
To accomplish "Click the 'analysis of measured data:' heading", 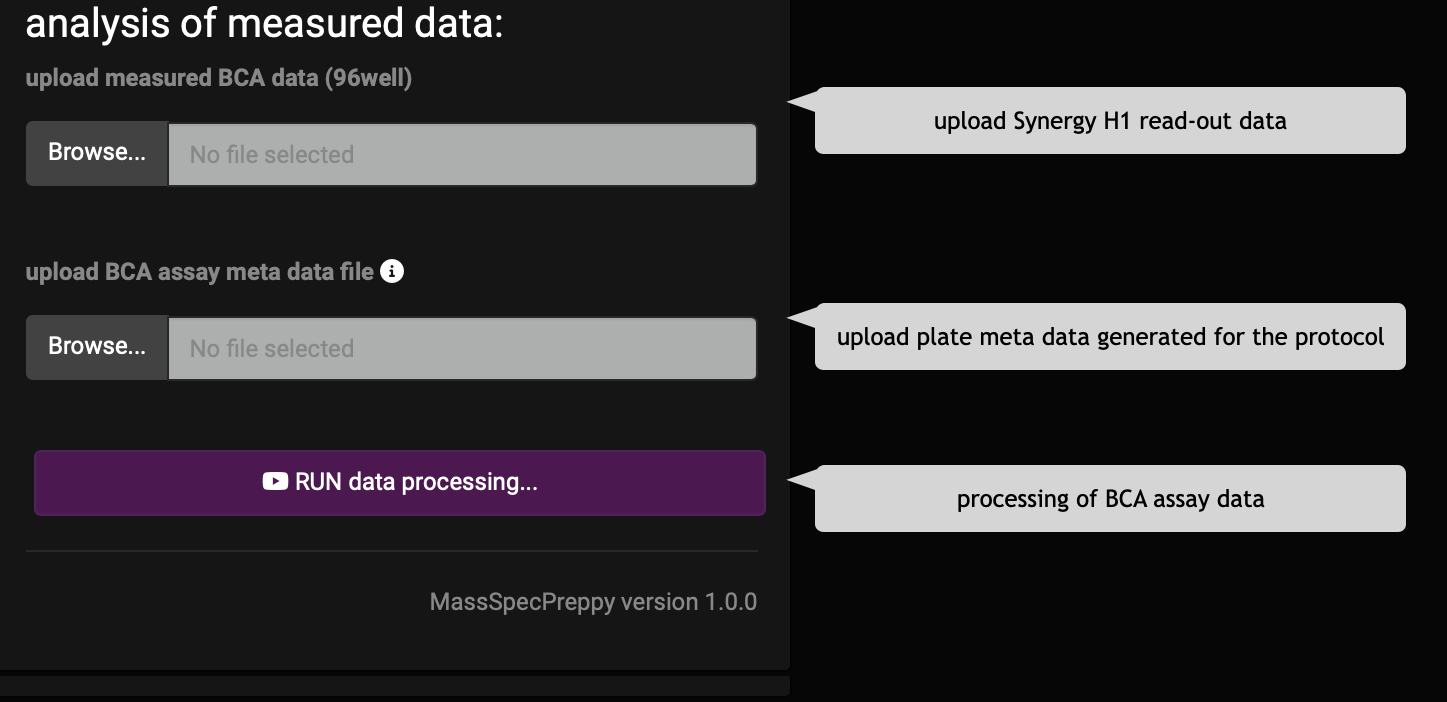I will (264, 23).
